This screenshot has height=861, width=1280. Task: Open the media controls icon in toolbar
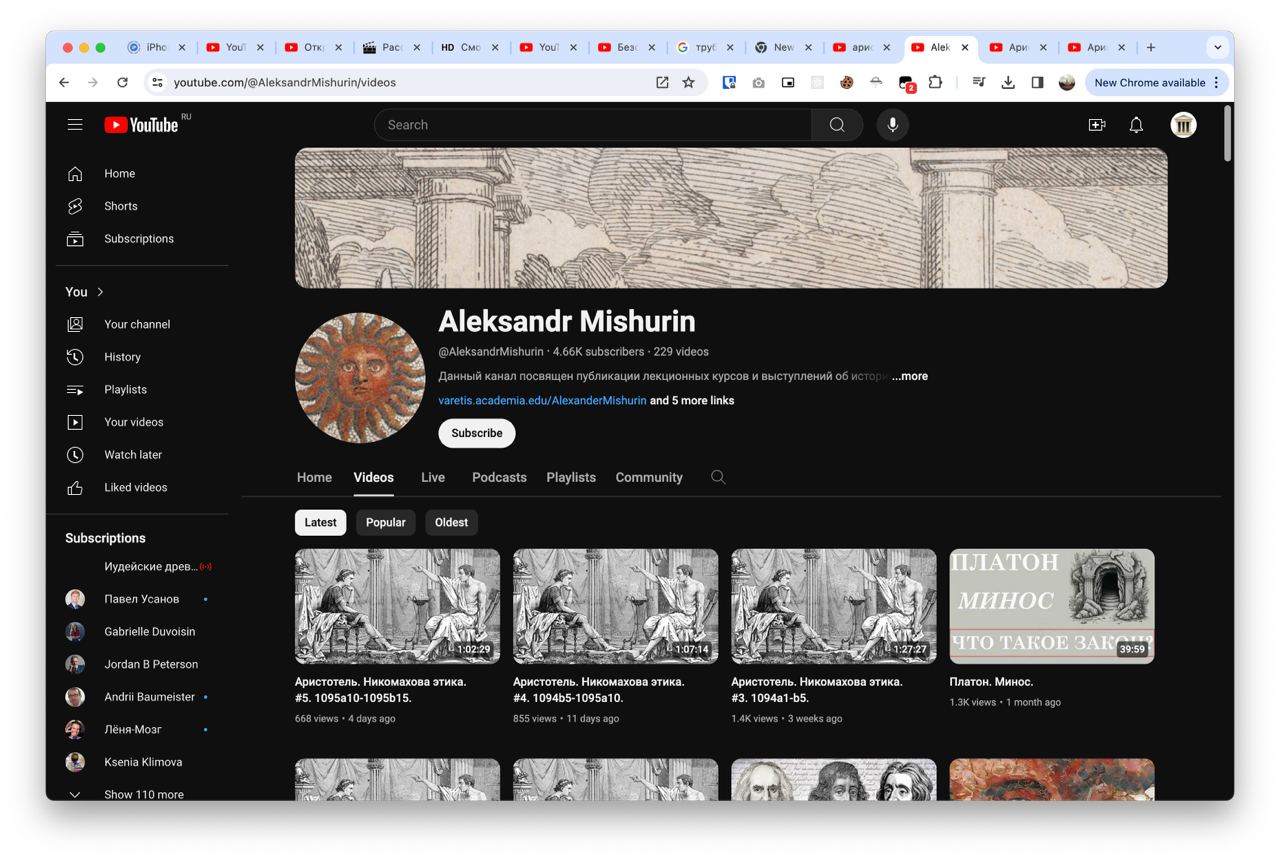pos(979,83)
